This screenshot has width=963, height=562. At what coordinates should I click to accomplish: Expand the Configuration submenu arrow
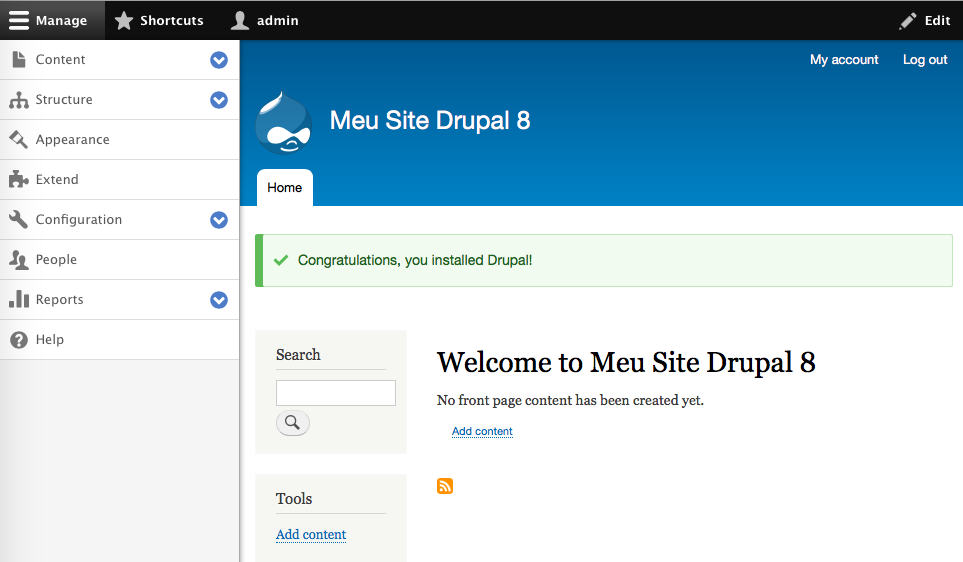click(219, 219)
